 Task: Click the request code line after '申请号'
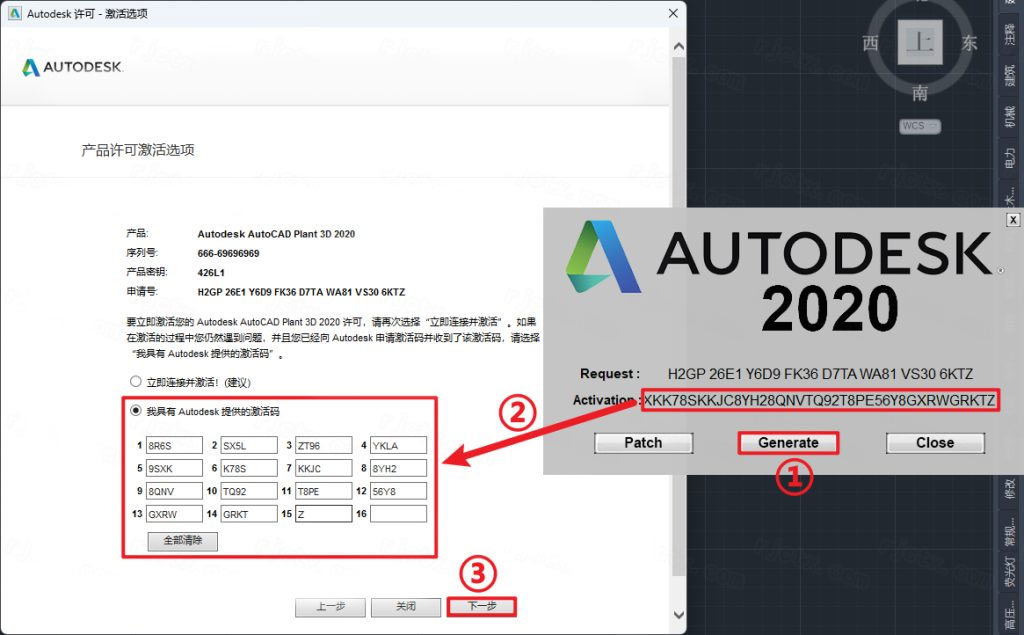(x=301, y=292)
